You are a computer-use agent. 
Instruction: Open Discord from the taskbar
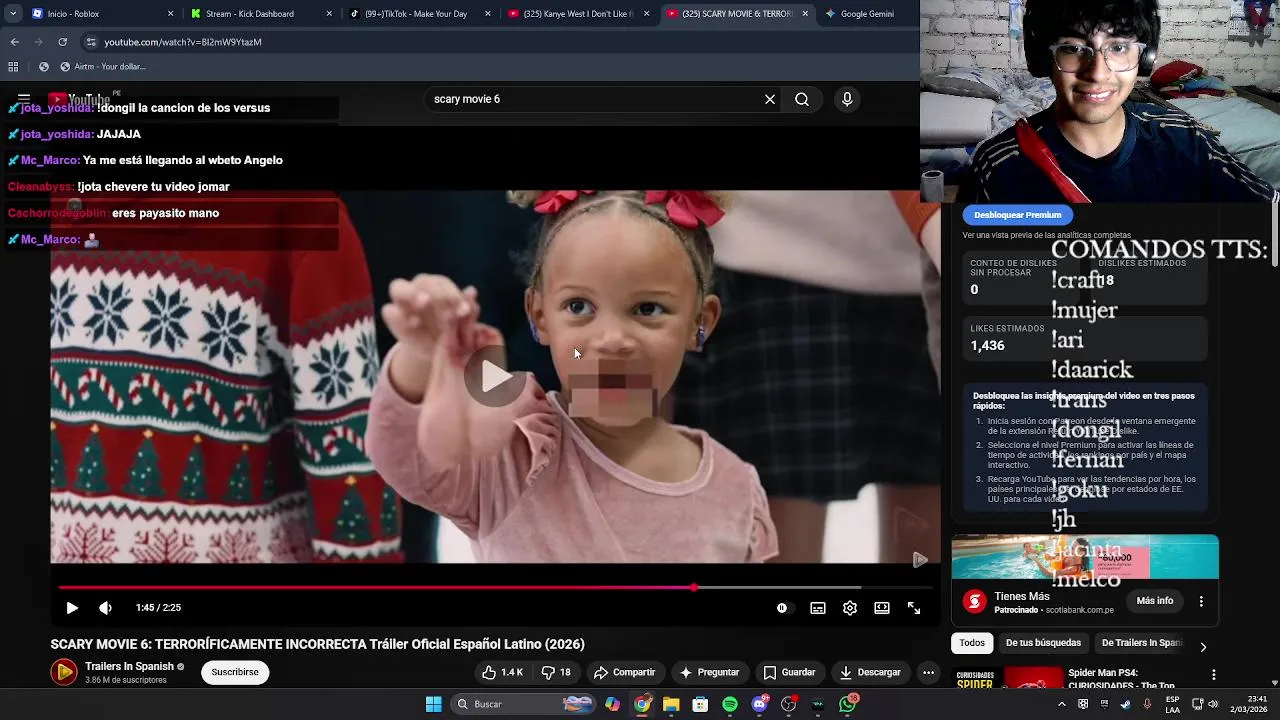759,704
